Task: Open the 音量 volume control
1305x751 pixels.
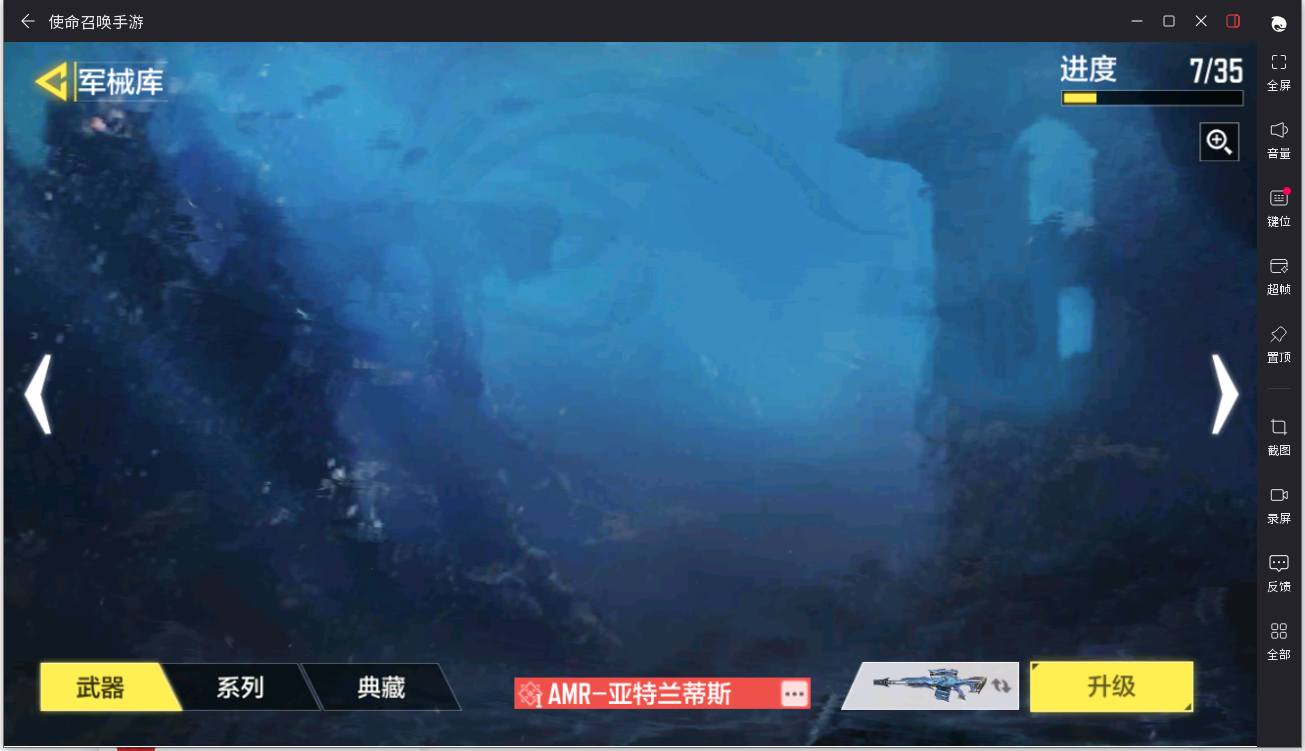Action: pos(1278,140)
